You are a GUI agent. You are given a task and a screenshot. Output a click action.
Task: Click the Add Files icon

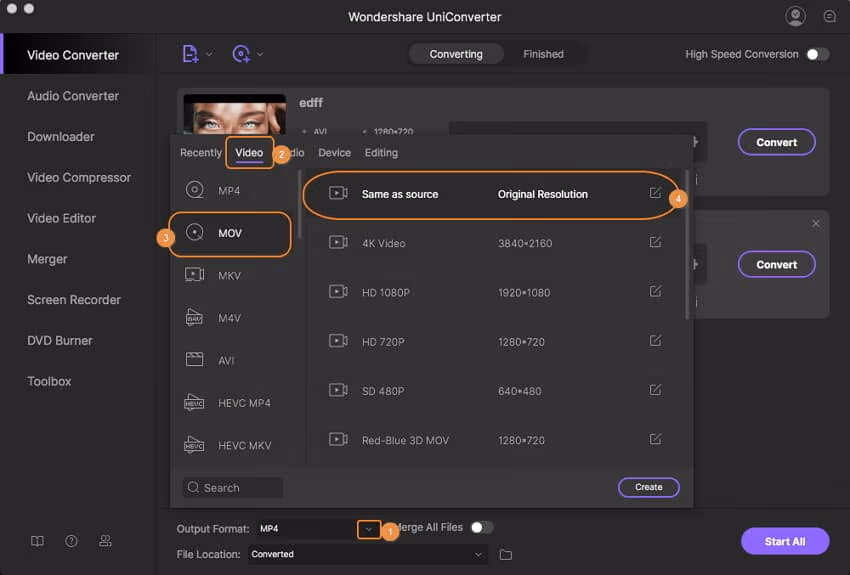pyautogui.click(x=190, y=54)
